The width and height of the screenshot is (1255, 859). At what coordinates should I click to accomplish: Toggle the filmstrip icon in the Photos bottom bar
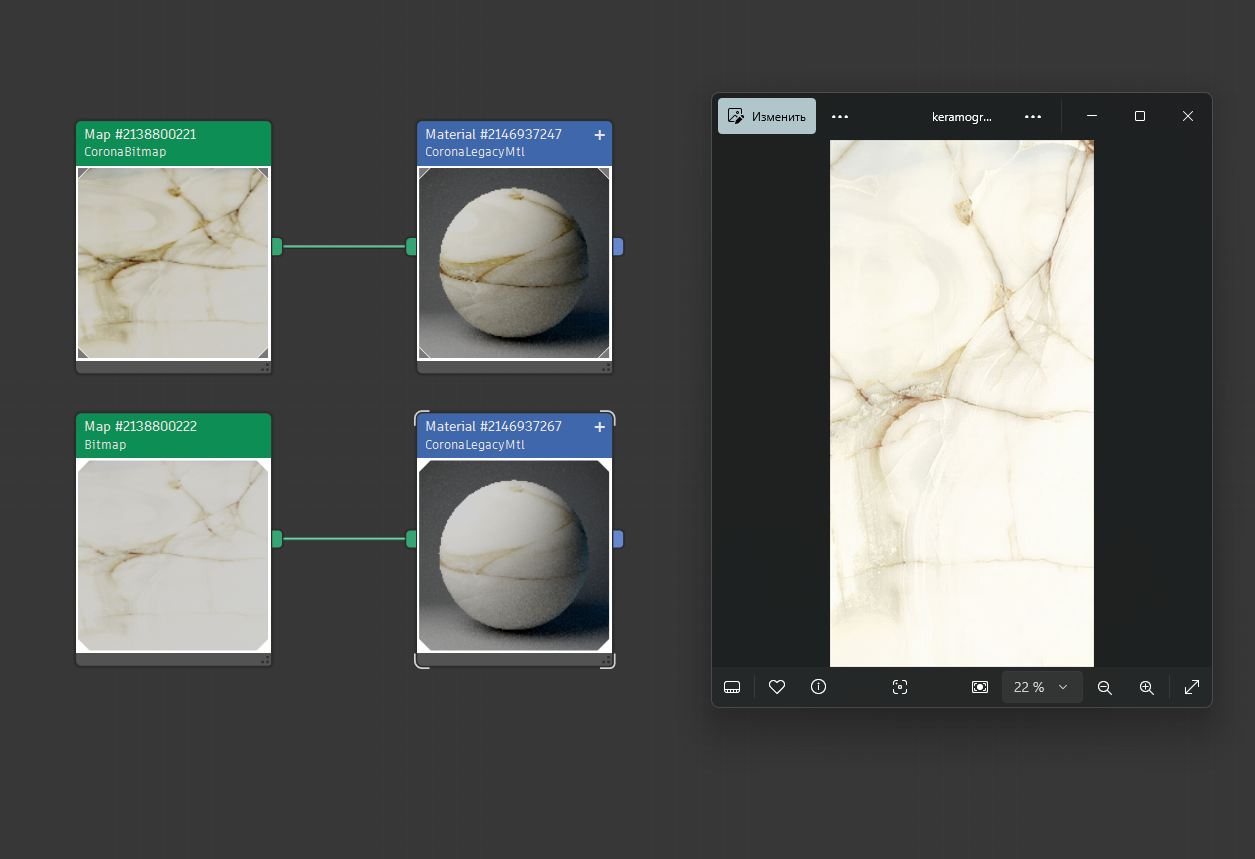tap(732, 687)
